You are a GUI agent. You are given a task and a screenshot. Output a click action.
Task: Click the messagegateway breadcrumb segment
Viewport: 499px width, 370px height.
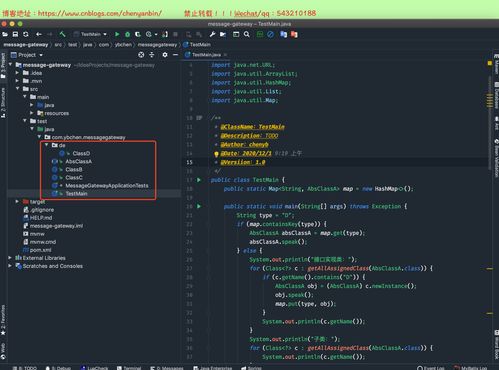point(157,45)
